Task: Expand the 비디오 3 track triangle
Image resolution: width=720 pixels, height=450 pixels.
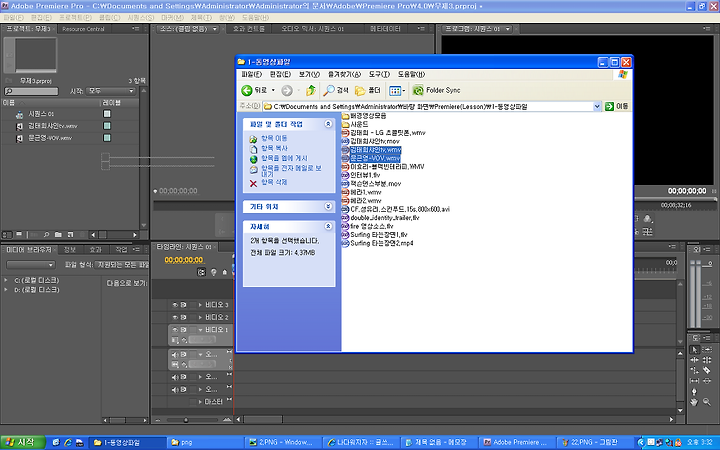Action: (x=200, y=305)
